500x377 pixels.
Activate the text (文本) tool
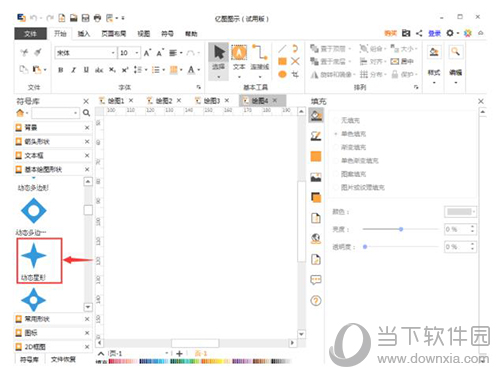pyautogui.click(x=239, y=62)
